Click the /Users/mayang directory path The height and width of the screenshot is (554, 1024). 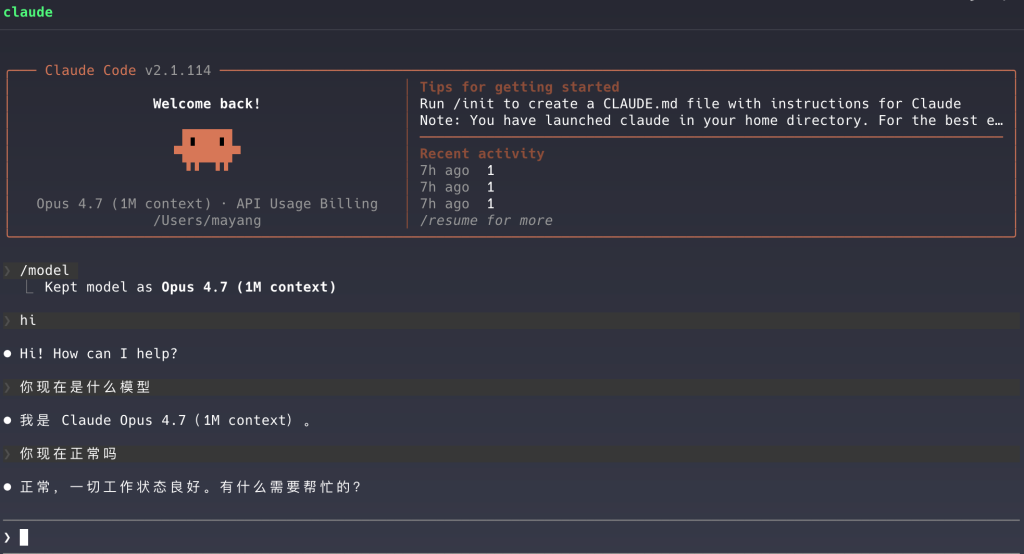click(207, 220)
